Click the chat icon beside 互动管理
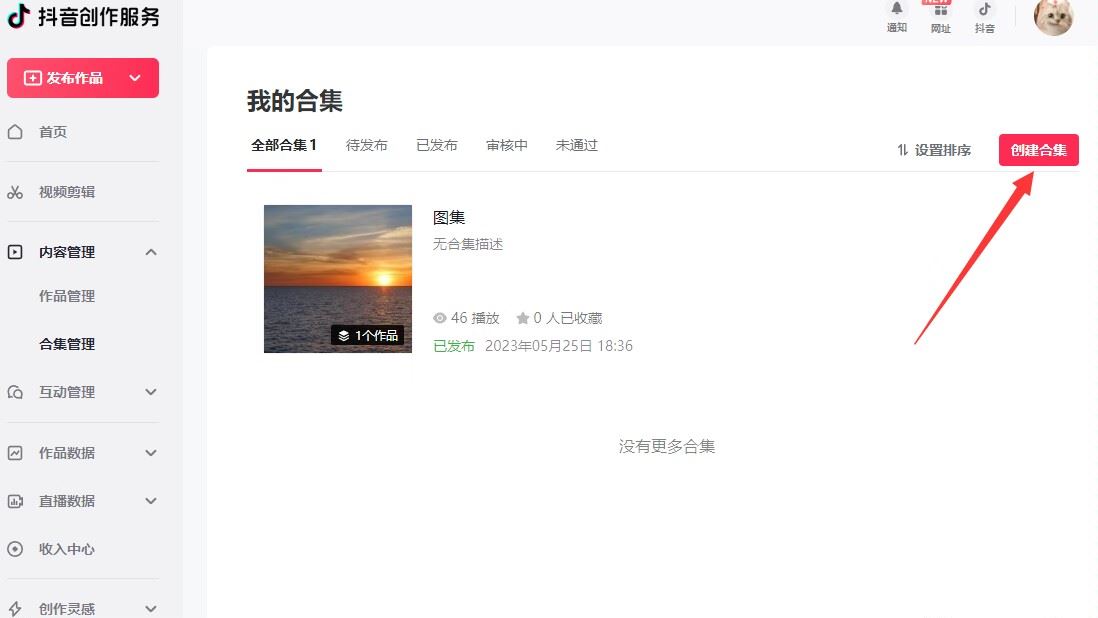Screen dimensions: 1098x618 (x=15, y=392)
